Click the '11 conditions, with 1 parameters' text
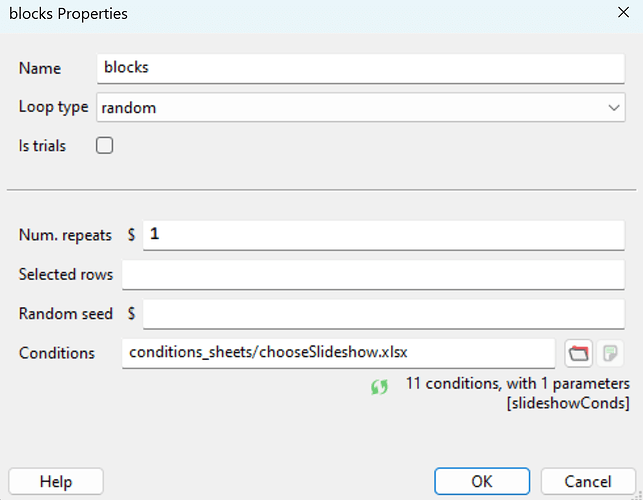This screenshot has height=500, width=643. 517,383
